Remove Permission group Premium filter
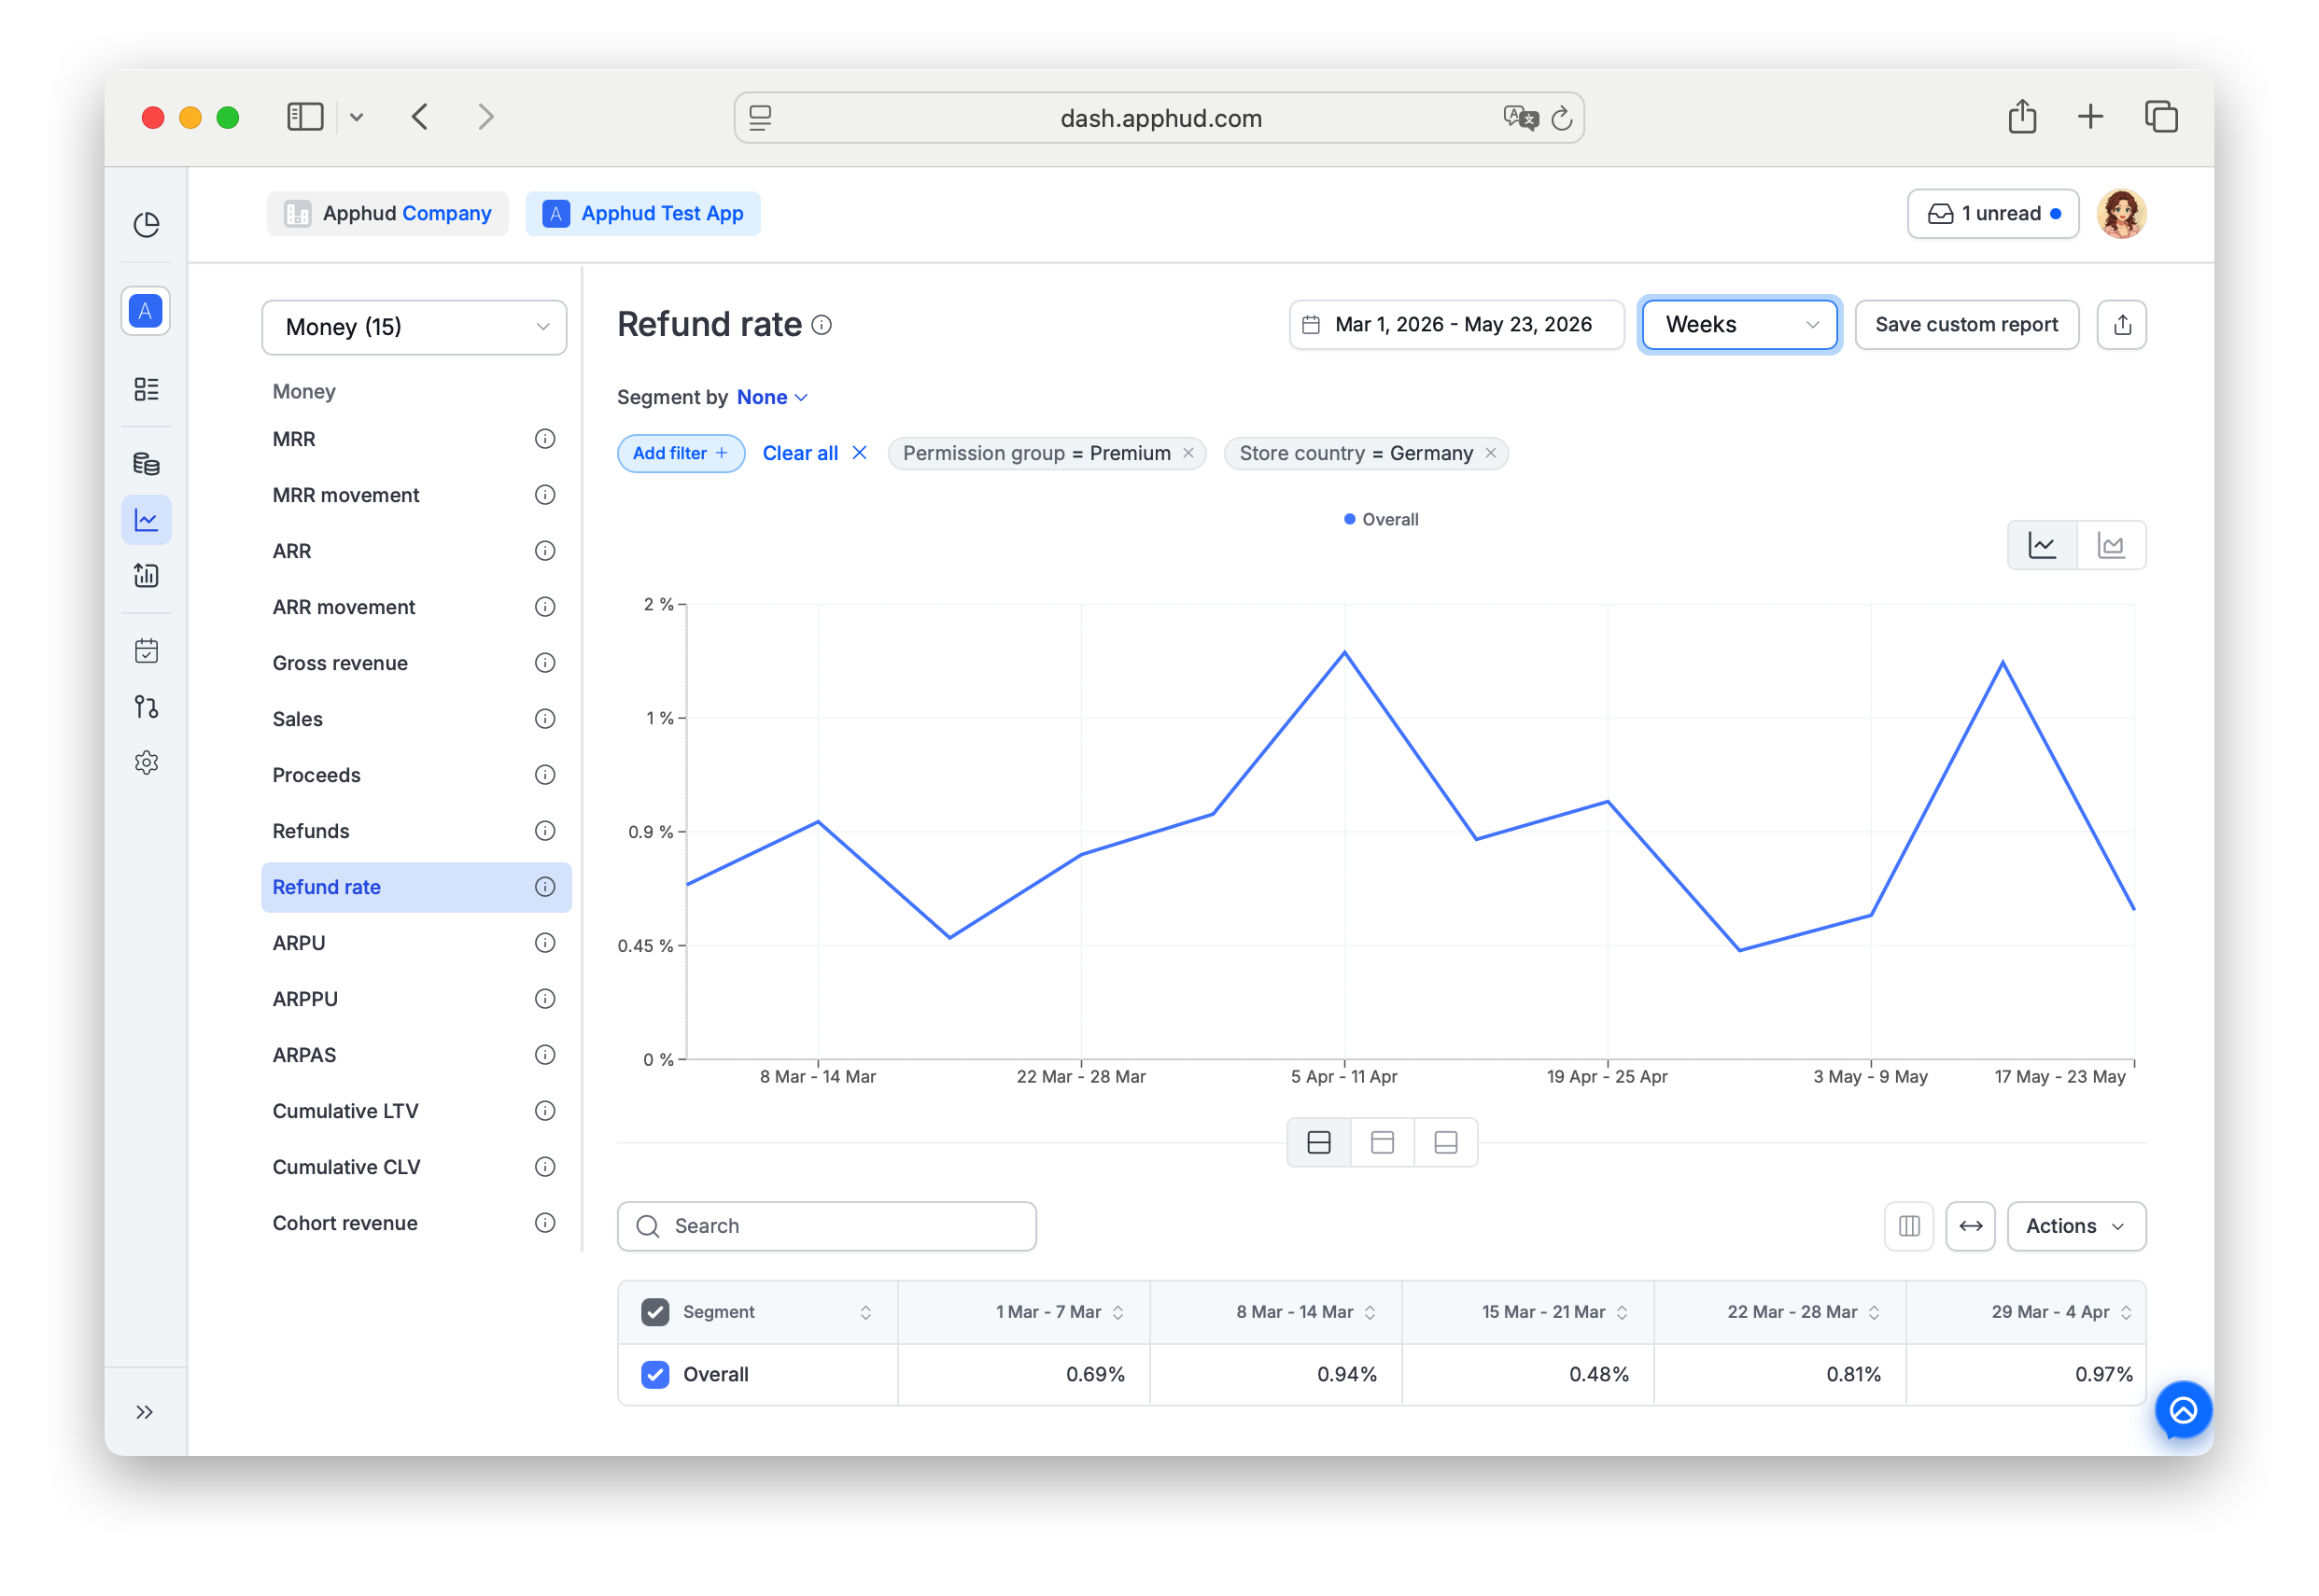 pyautogui.click(x=1188, y=453)
